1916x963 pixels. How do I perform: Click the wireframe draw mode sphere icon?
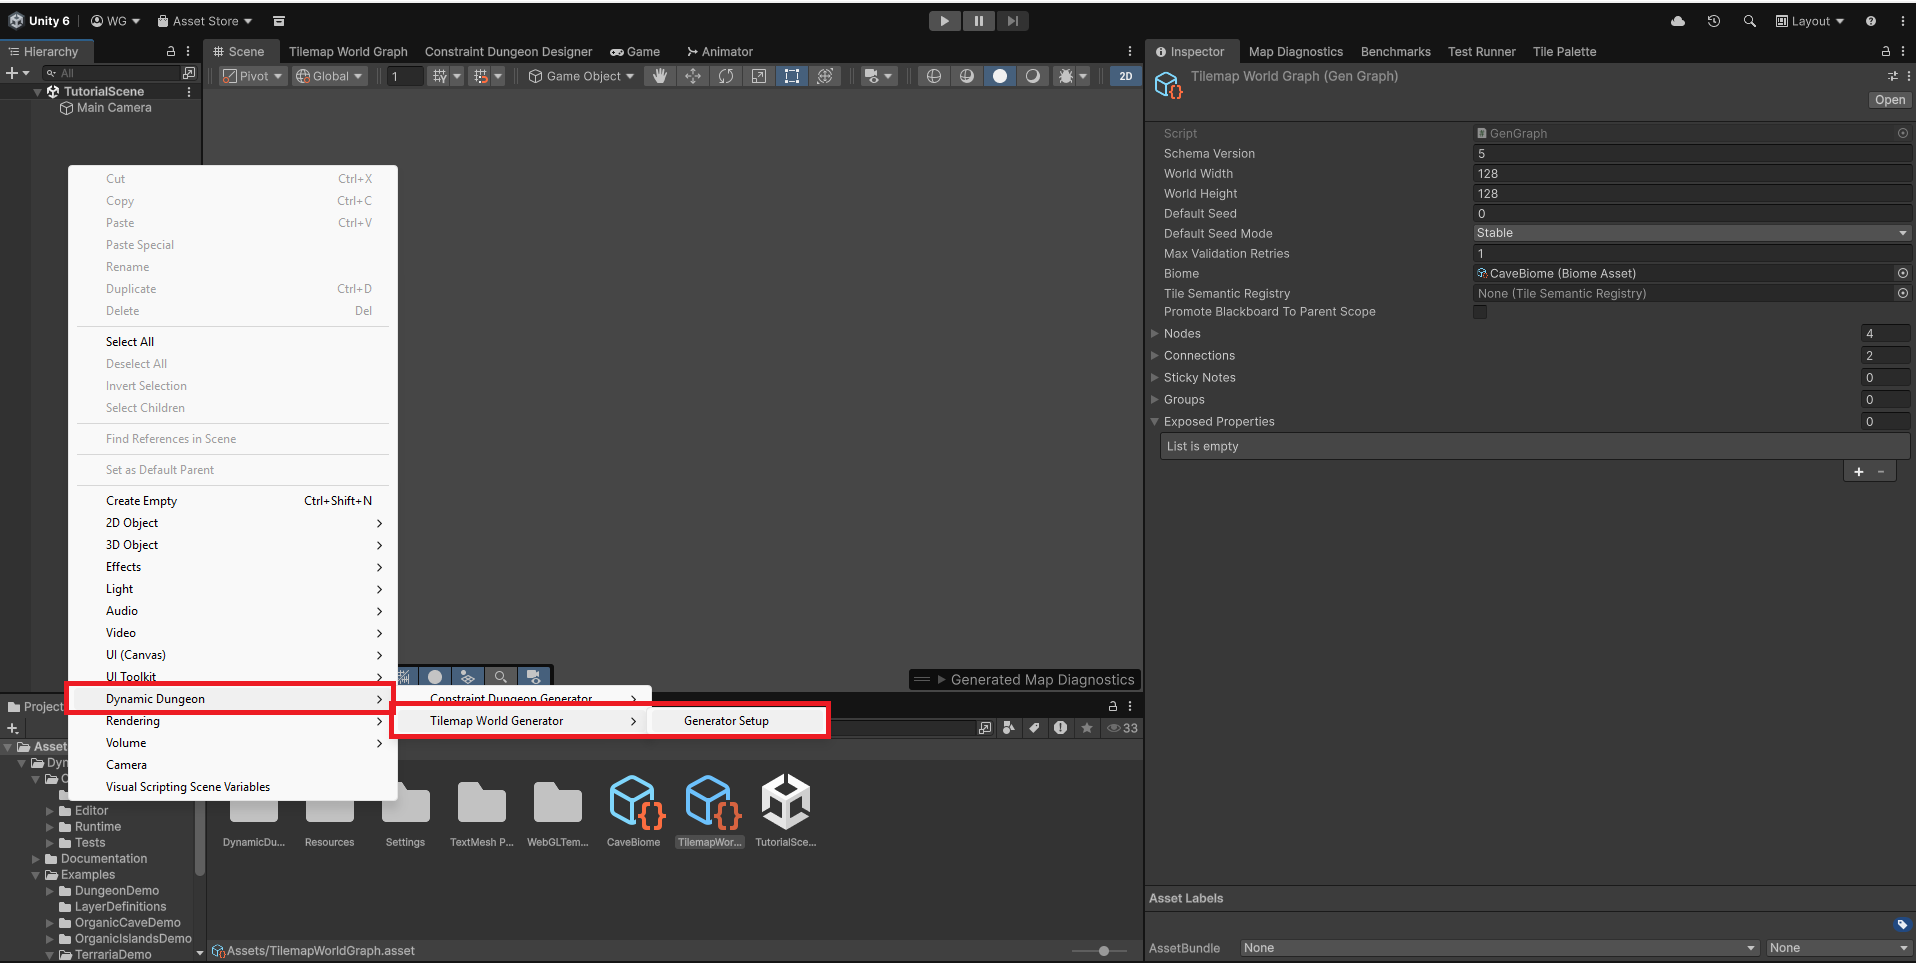(933, 76)
